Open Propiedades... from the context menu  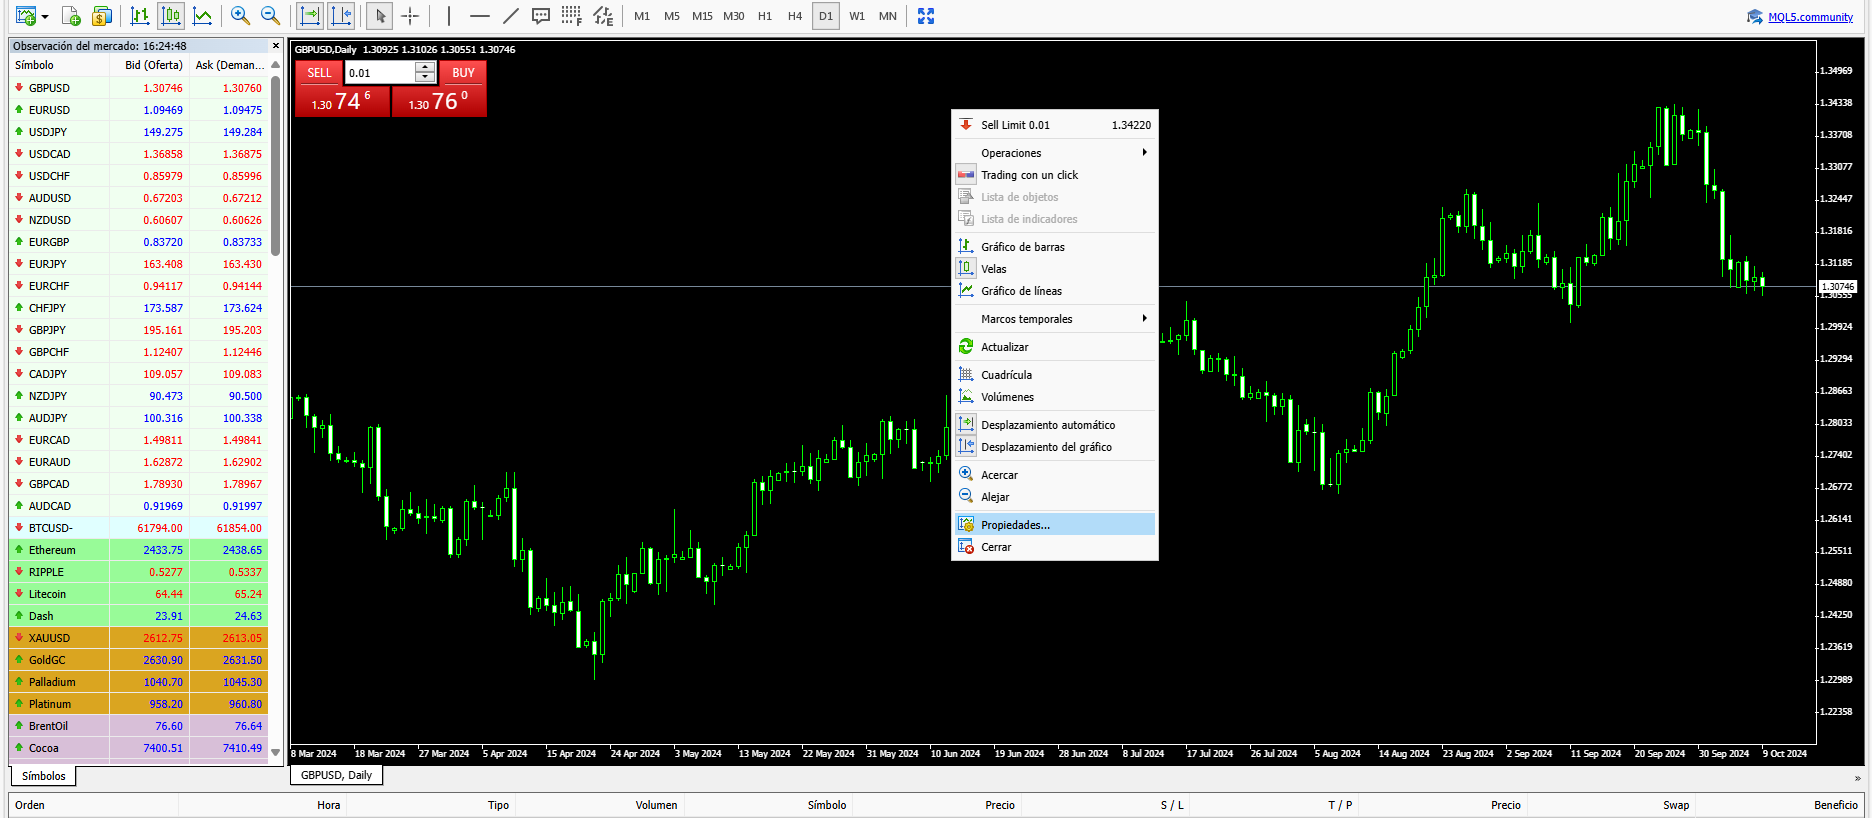1055,525
